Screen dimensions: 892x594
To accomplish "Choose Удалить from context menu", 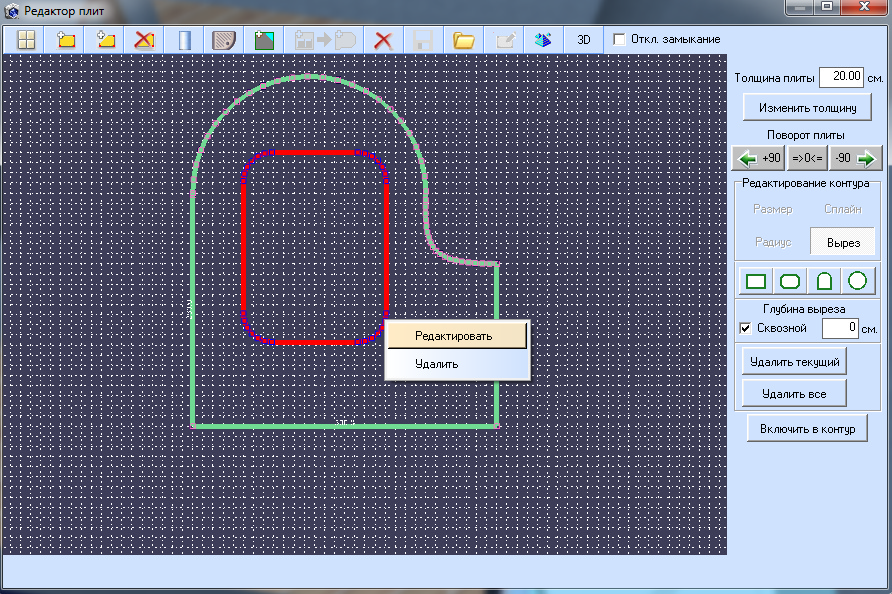I will pos(437,364).
